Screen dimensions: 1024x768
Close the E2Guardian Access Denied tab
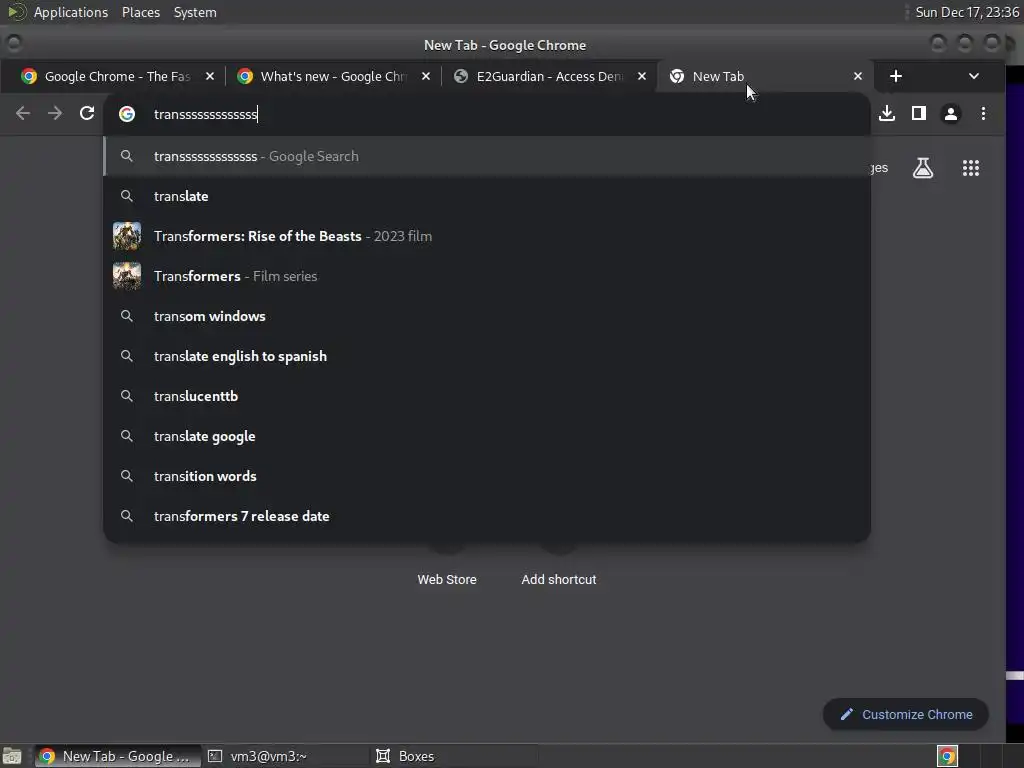click(642, 76)
